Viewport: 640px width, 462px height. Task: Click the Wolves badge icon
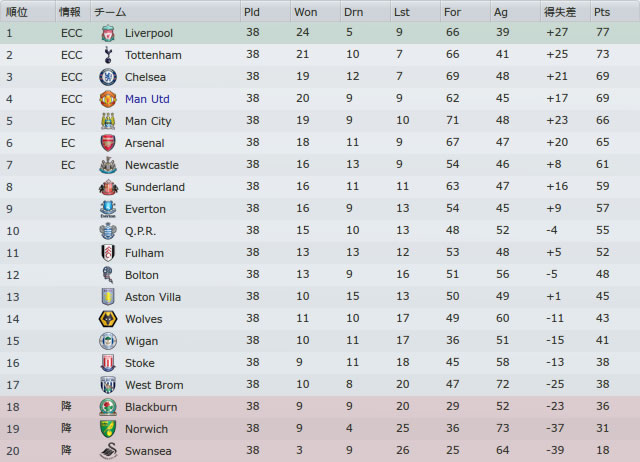click(108, 319)
